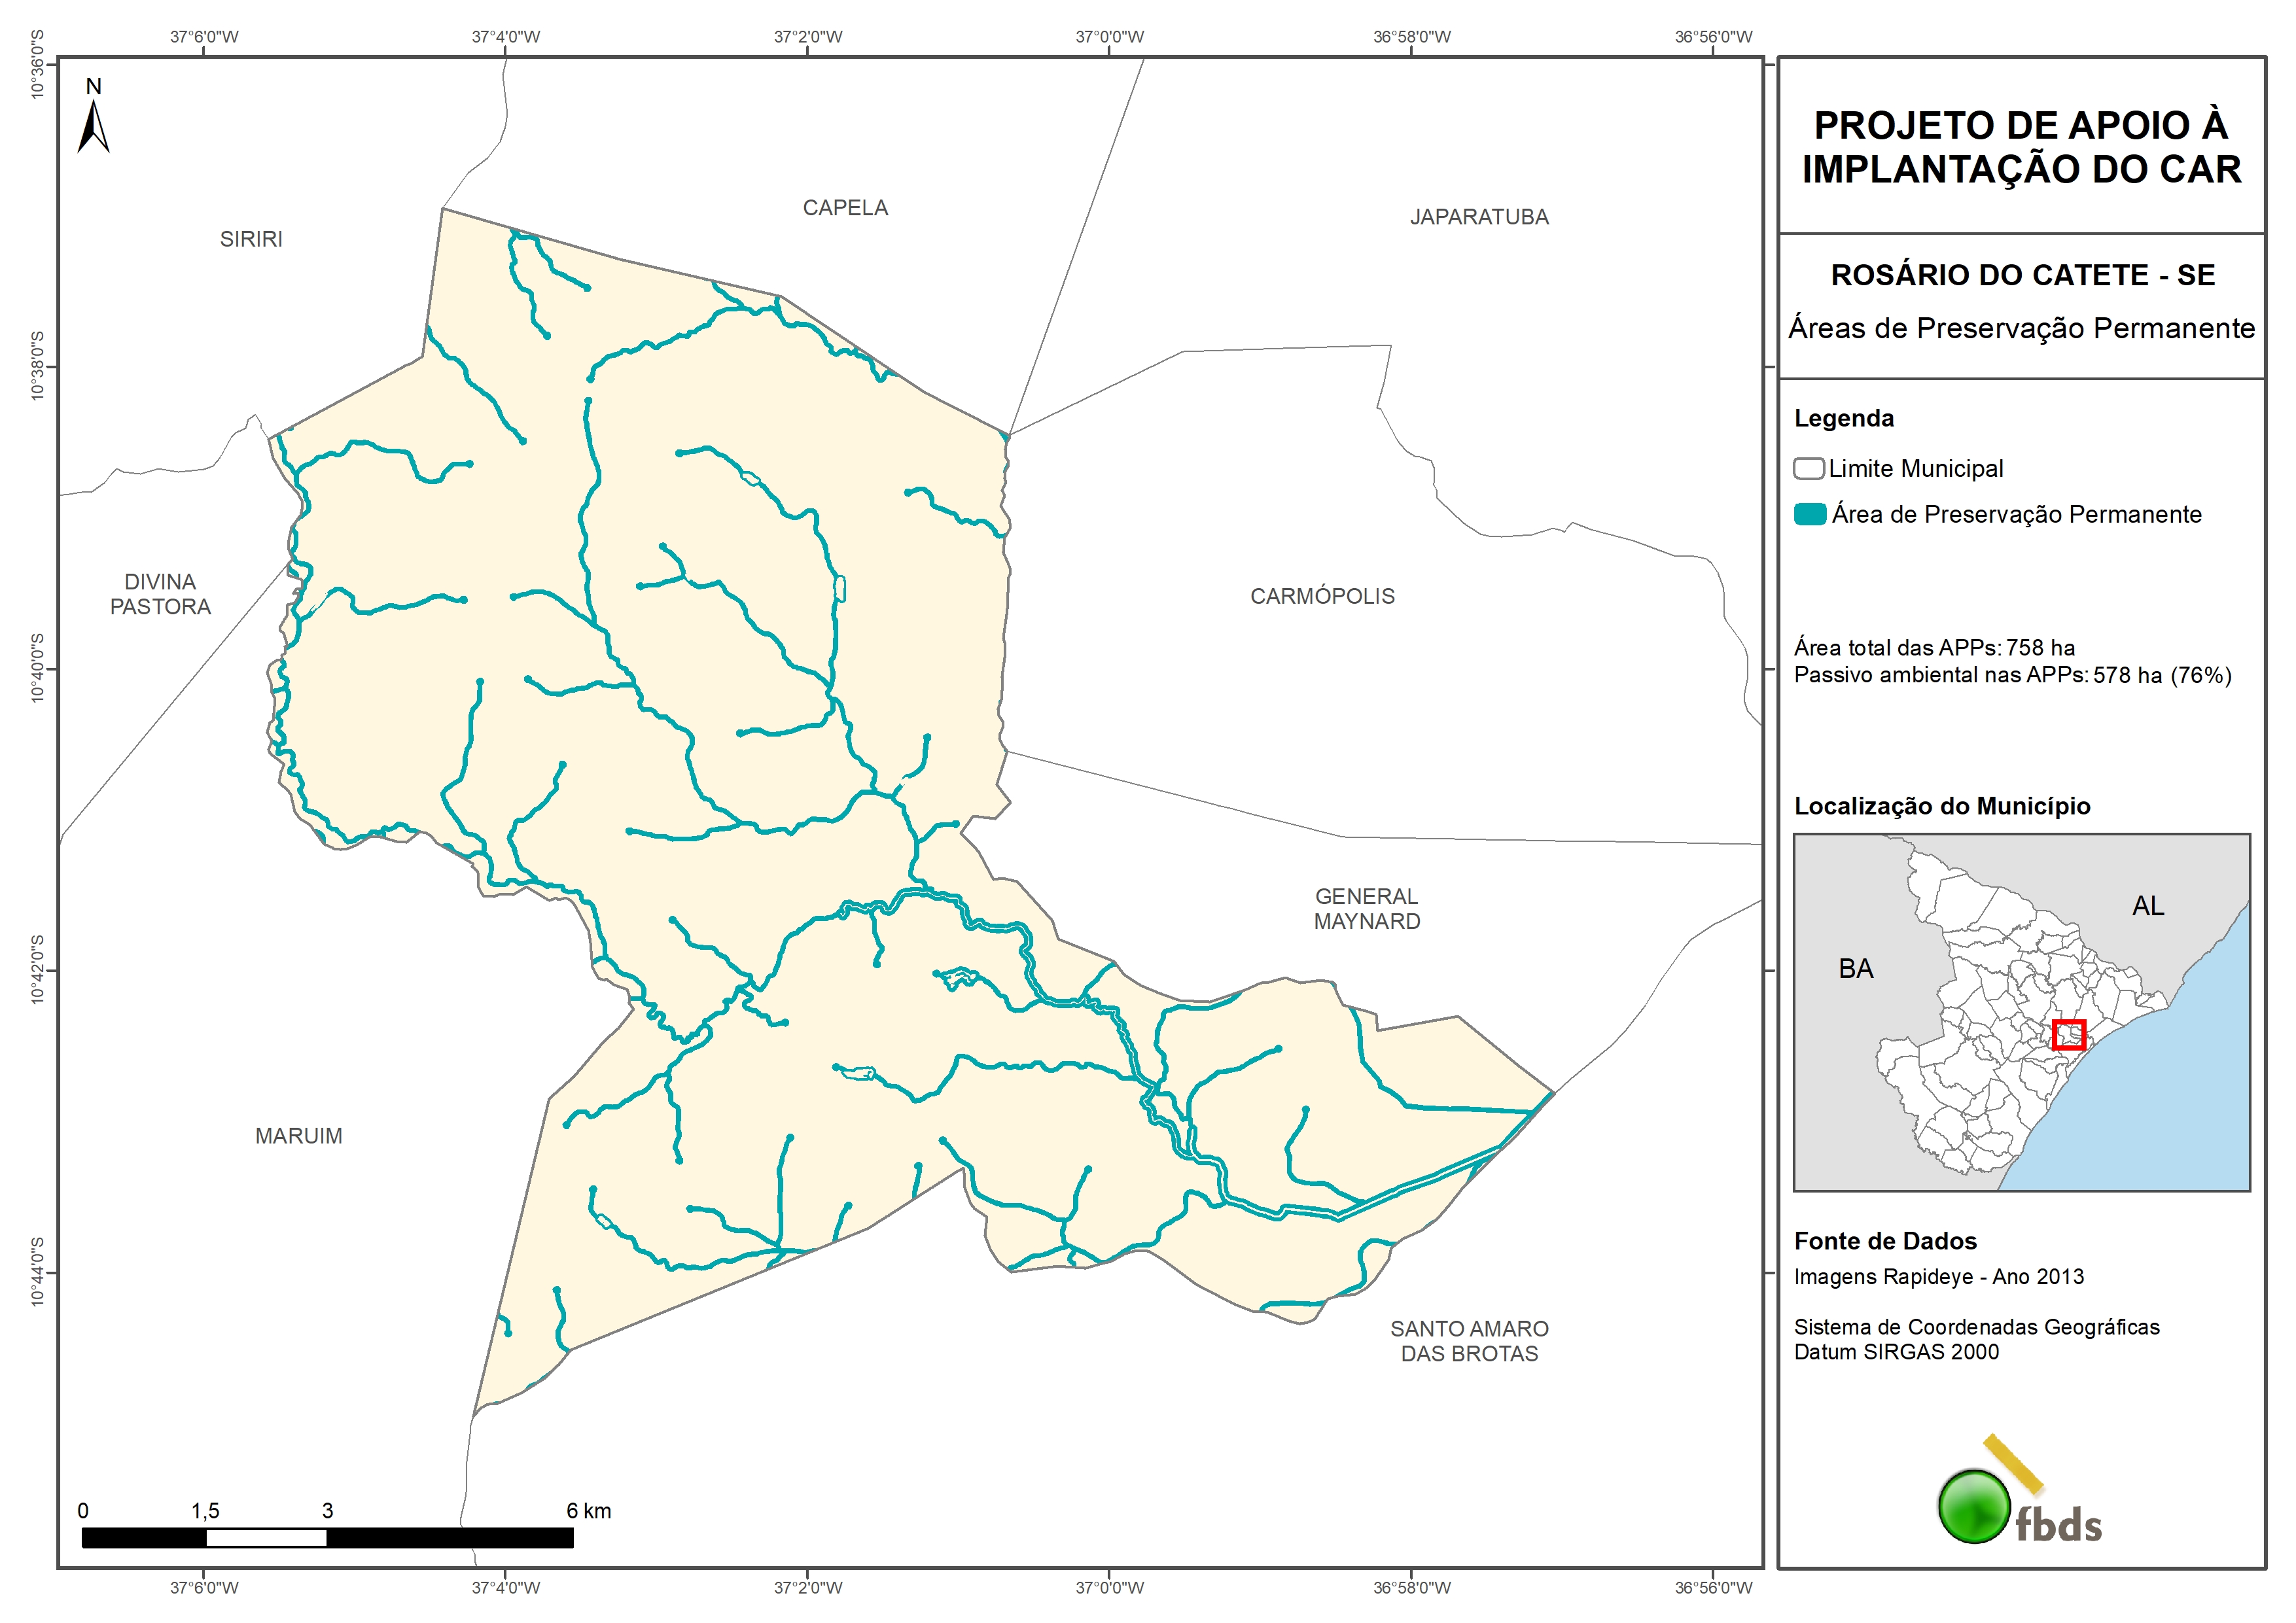Click the SIRIRI municipality label
The image size is (2296, 1623).
point(251,239)
